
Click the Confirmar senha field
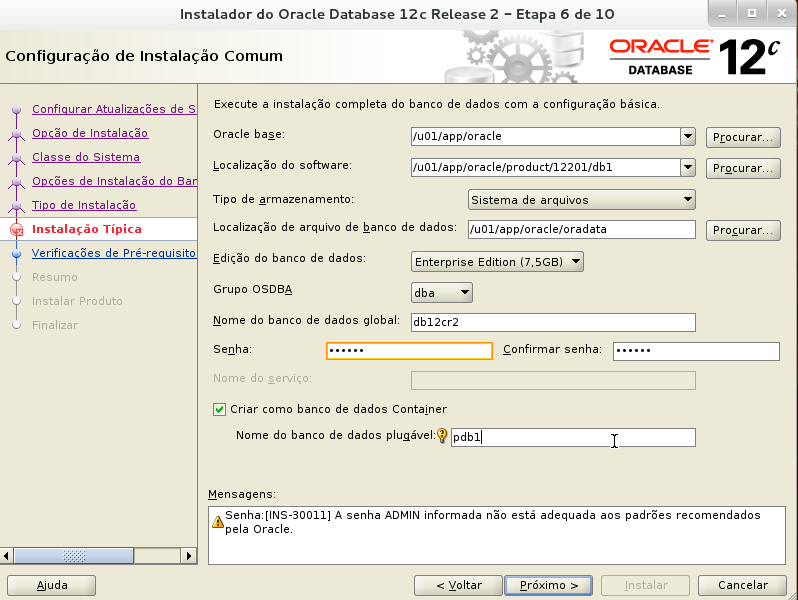(696, 352)
